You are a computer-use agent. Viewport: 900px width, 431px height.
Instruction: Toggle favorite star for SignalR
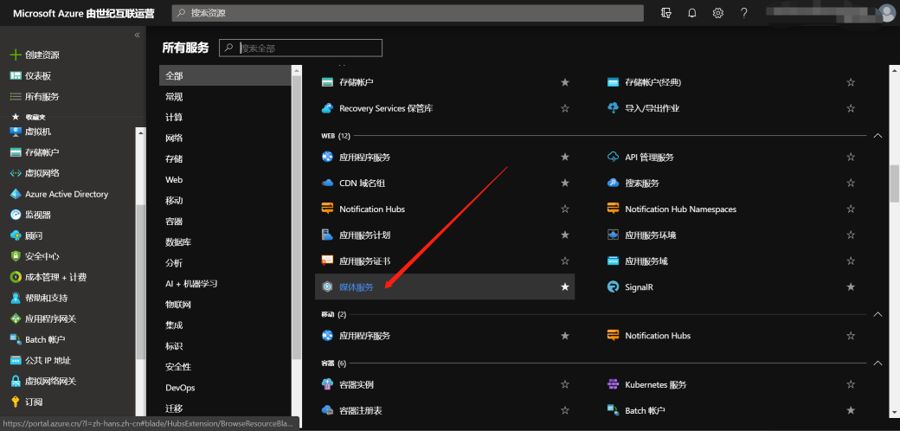851,287
